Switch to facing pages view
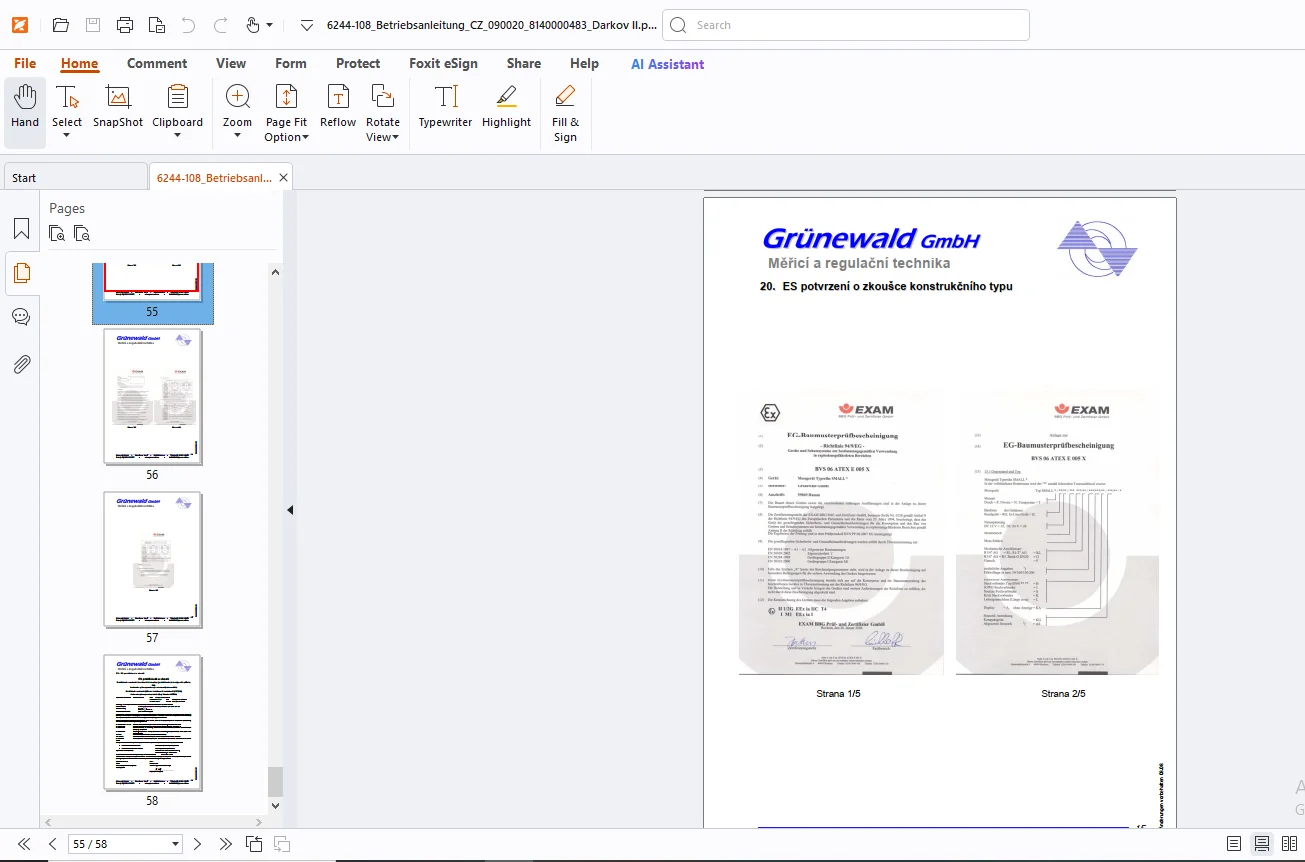1305x862 pixels. tap(1290, 845)
